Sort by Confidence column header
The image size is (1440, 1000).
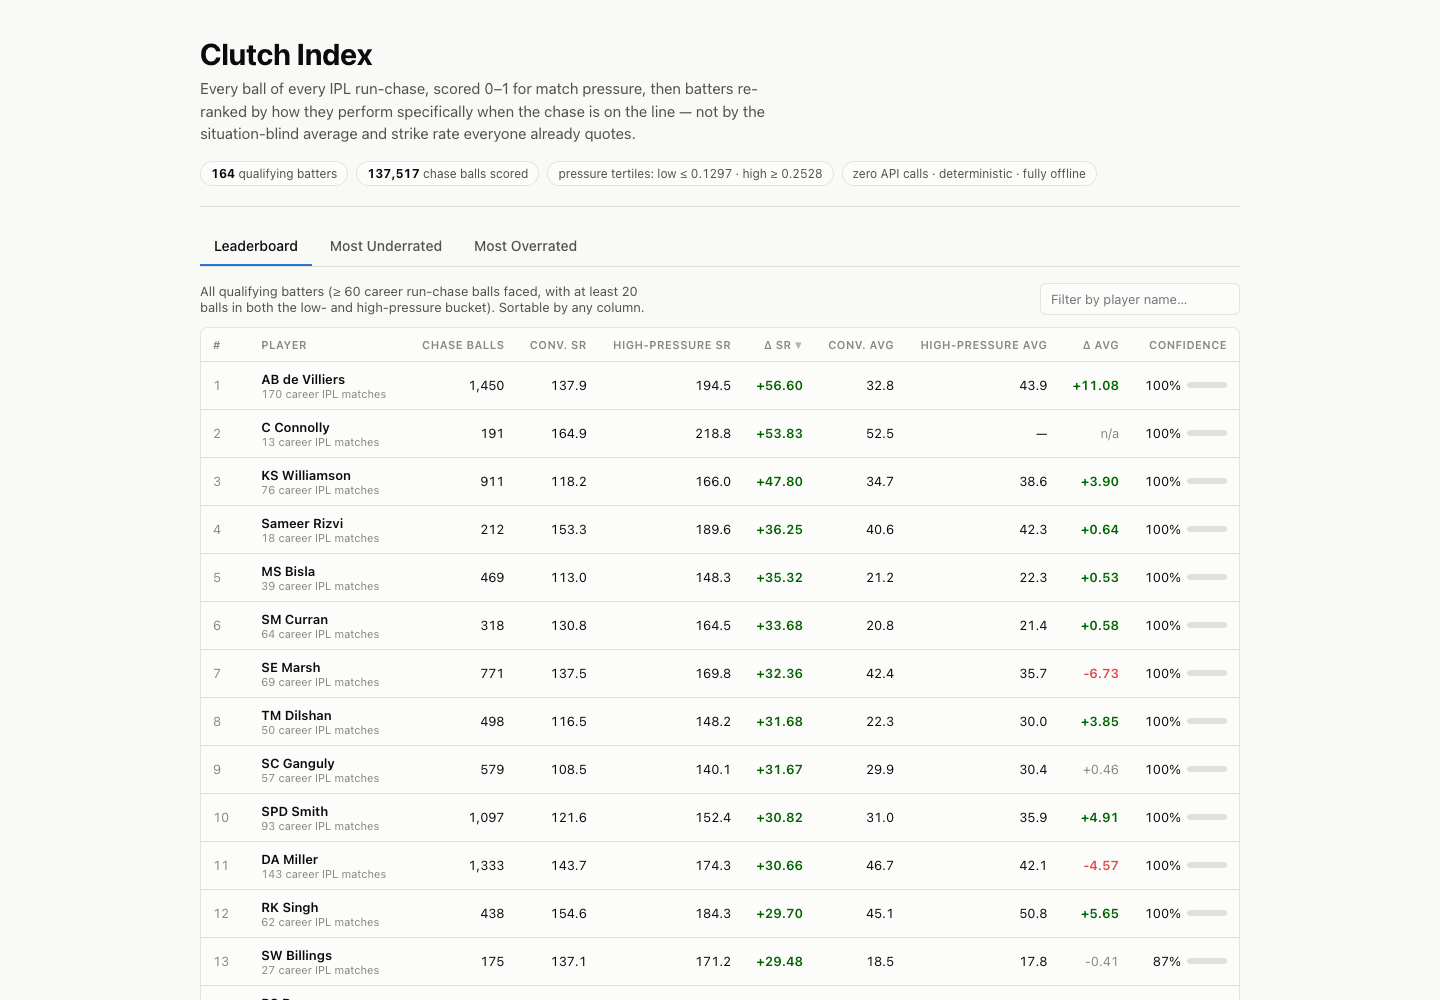1188,345
